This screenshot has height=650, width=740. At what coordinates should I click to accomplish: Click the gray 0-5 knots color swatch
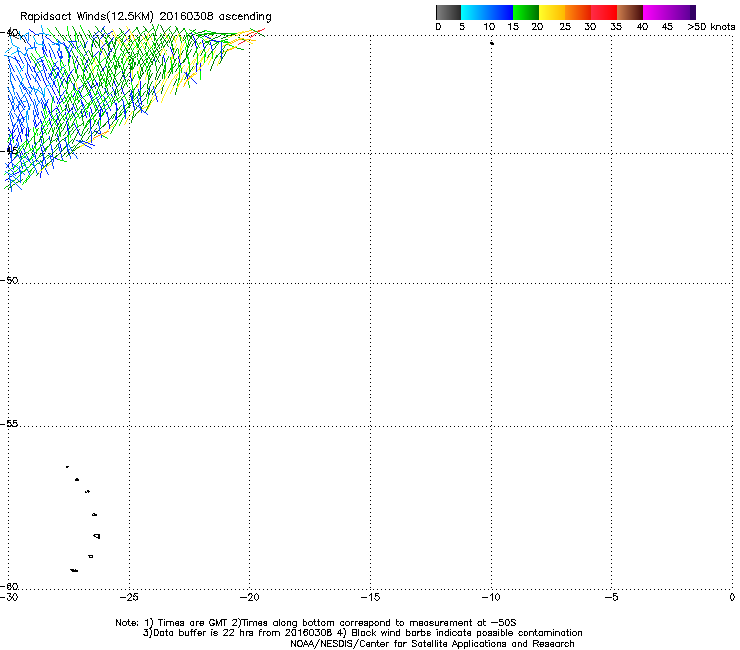448,12
